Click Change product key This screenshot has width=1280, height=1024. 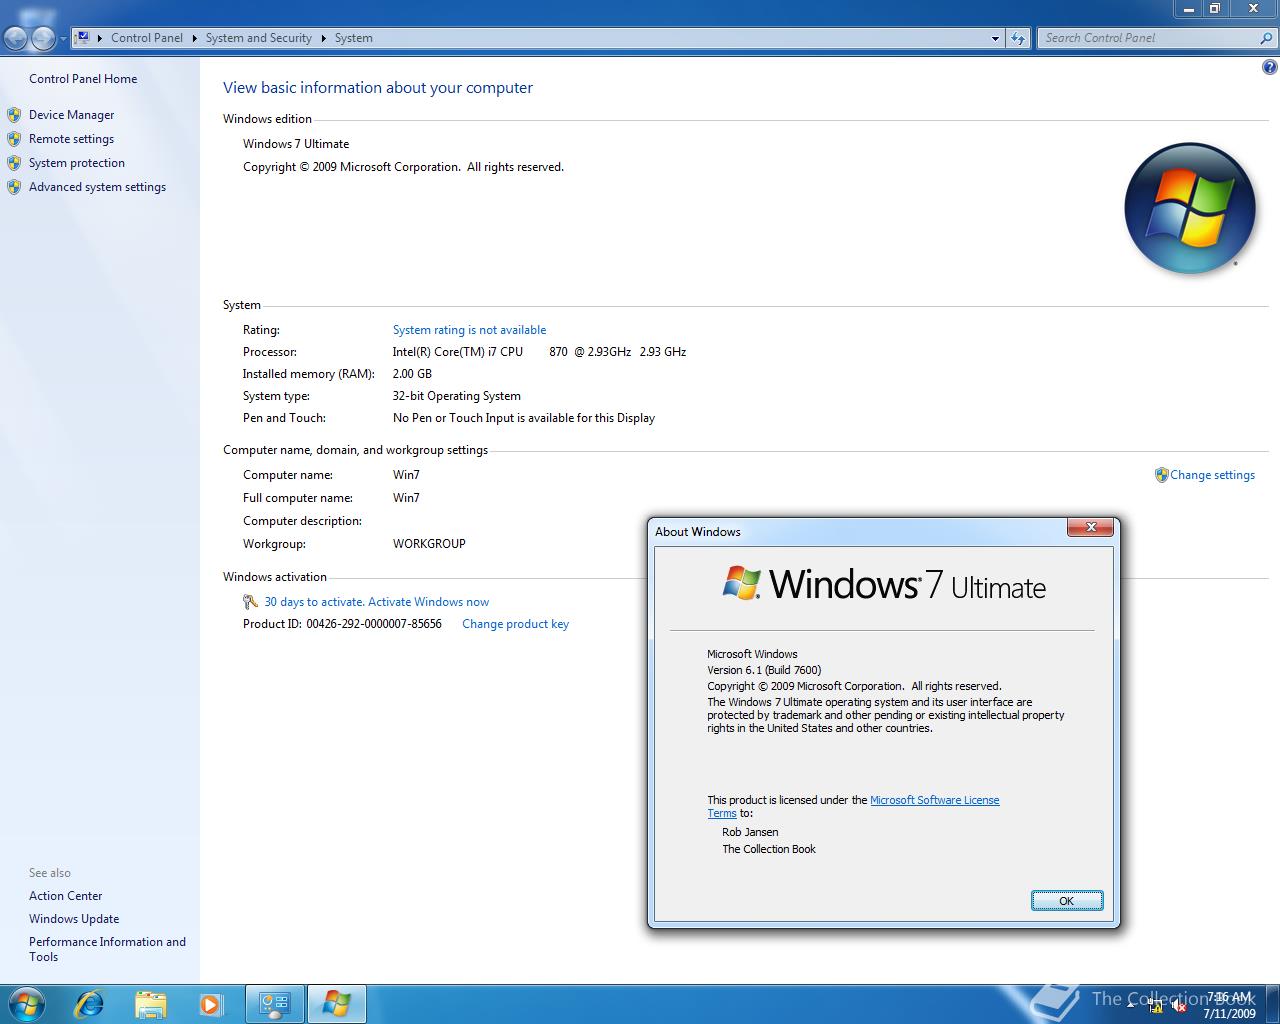click(515, 624)
